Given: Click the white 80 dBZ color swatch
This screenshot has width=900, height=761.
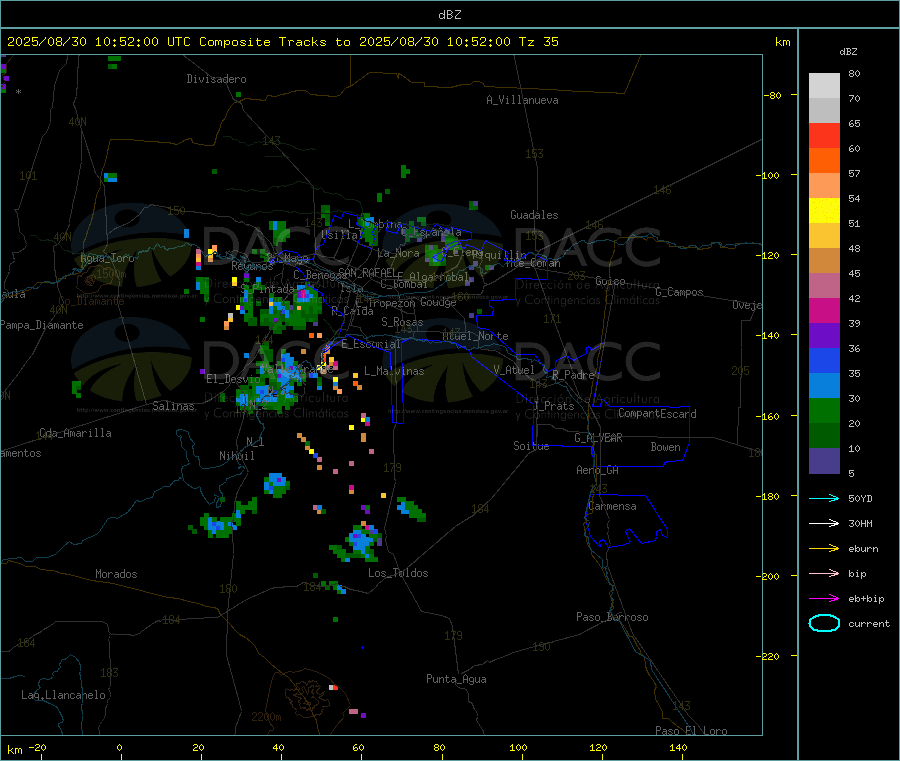Looking at the screenshot, I should tap(824, 86).
